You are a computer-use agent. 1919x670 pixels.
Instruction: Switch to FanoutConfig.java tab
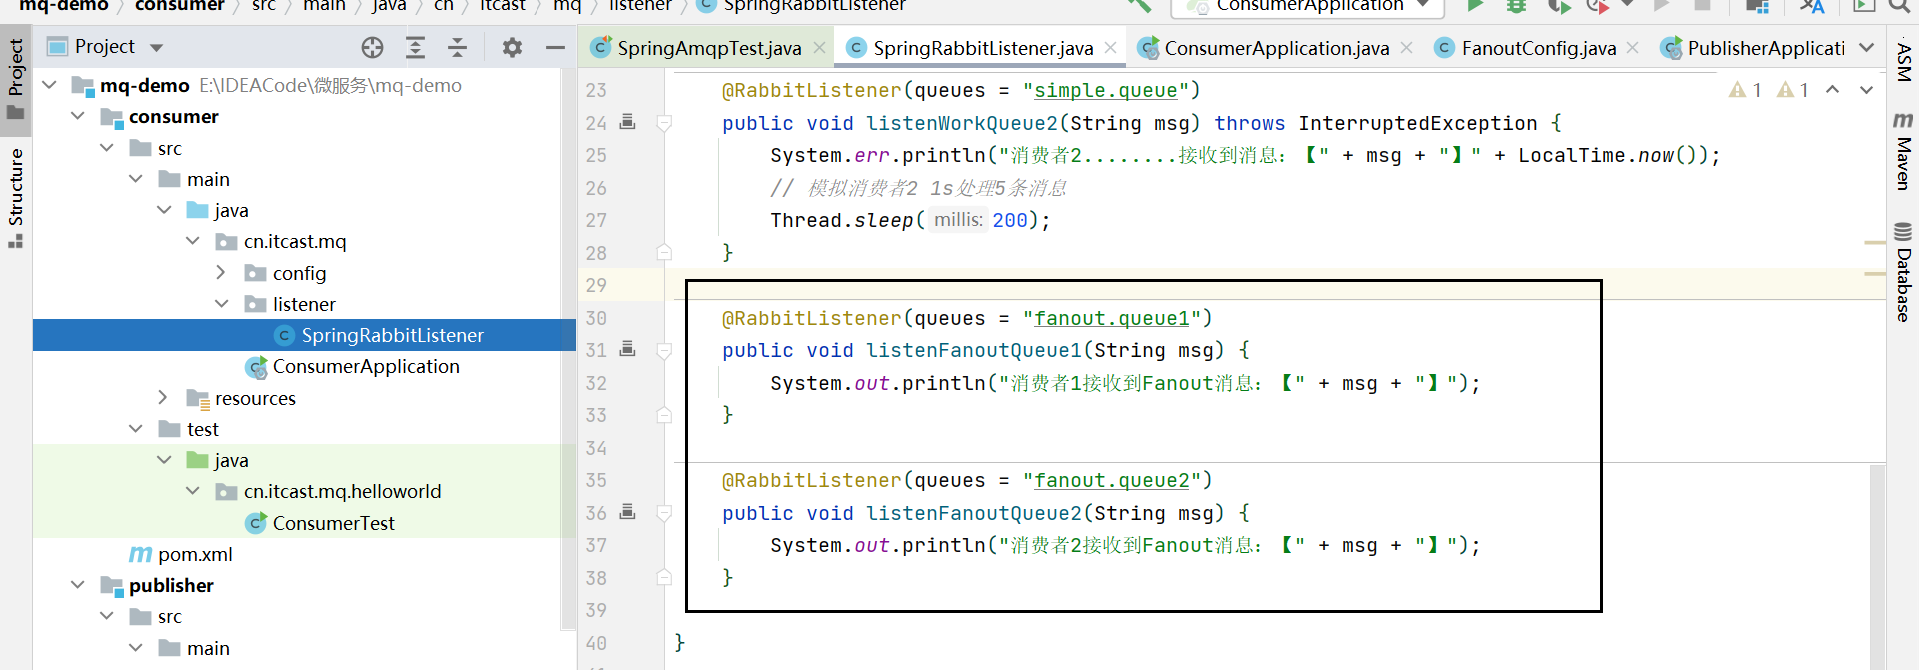pyautogui.click(x=1538, y=48)
